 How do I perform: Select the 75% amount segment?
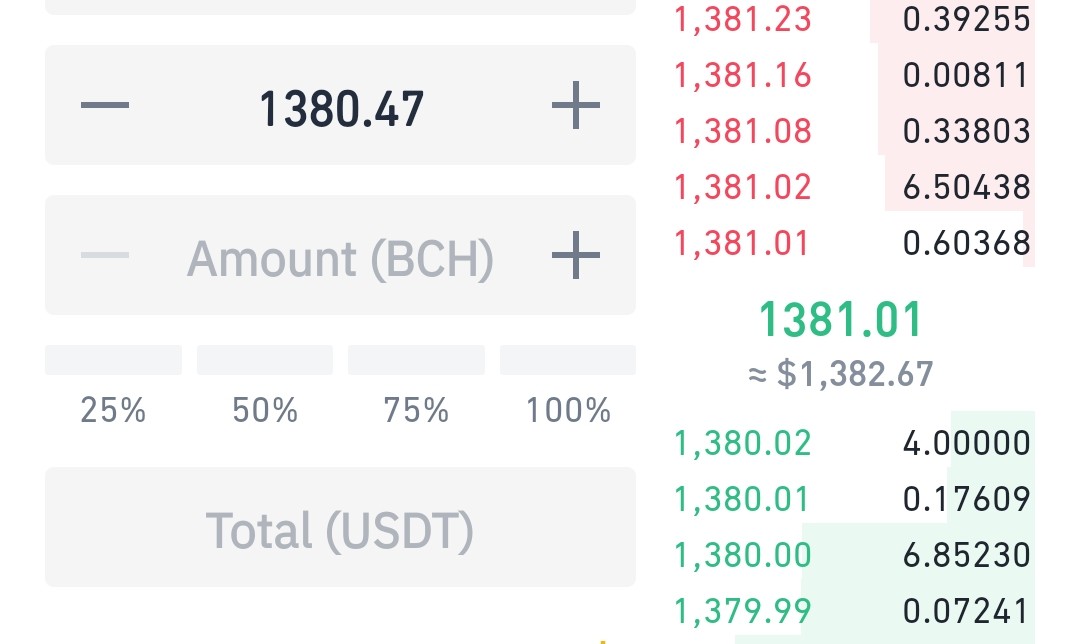[416, 360]
